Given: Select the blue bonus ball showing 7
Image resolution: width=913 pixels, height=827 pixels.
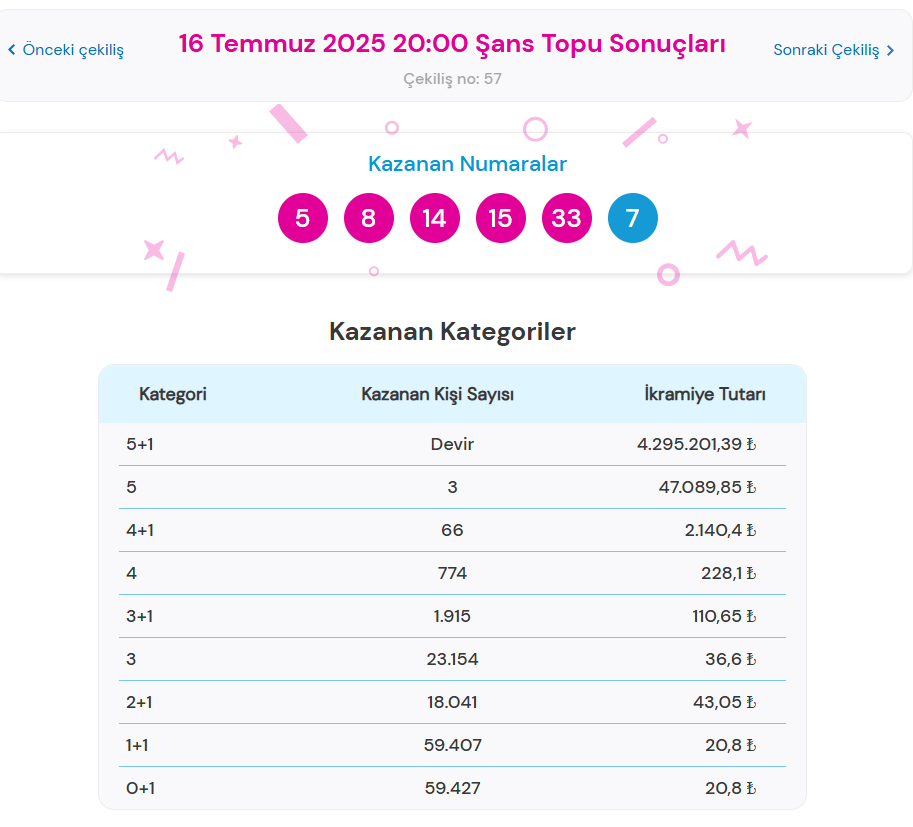Looking at the screenshot, I should (632, 217).
